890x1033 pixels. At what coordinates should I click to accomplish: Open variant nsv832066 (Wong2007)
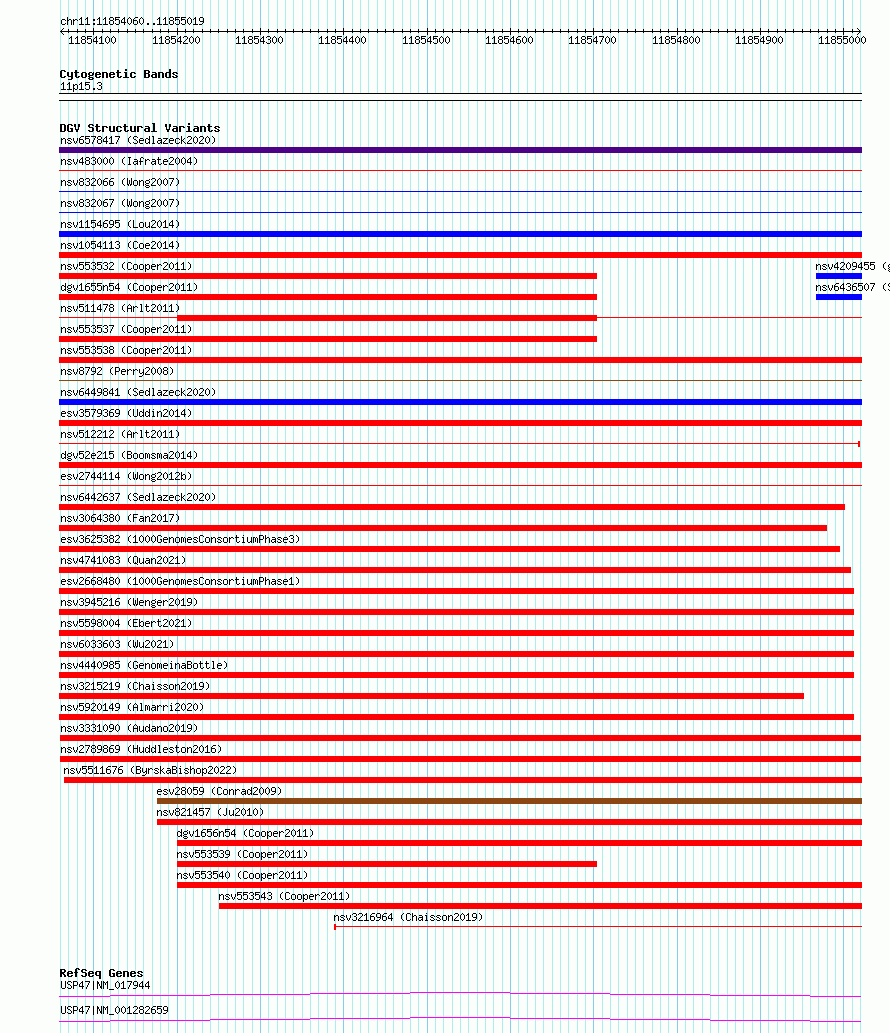coord(120,182)
